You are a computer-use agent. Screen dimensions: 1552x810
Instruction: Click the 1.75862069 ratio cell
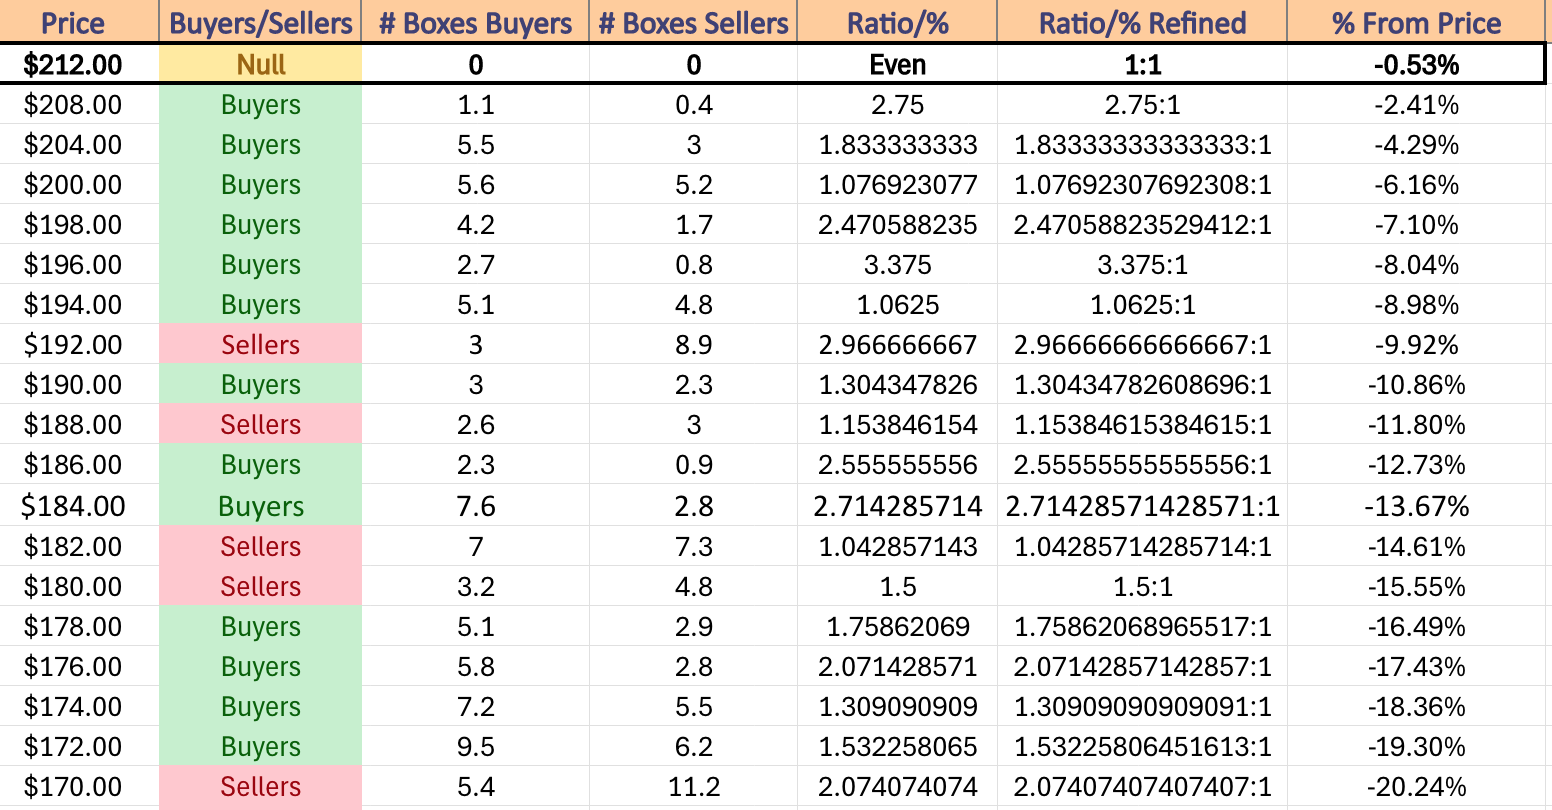point(898,626)
